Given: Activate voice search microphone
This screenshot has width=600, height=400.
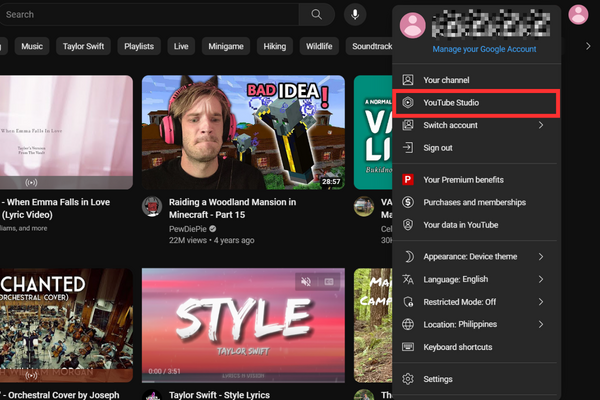Looking at the screenshot, I should (x=355, y=15).
